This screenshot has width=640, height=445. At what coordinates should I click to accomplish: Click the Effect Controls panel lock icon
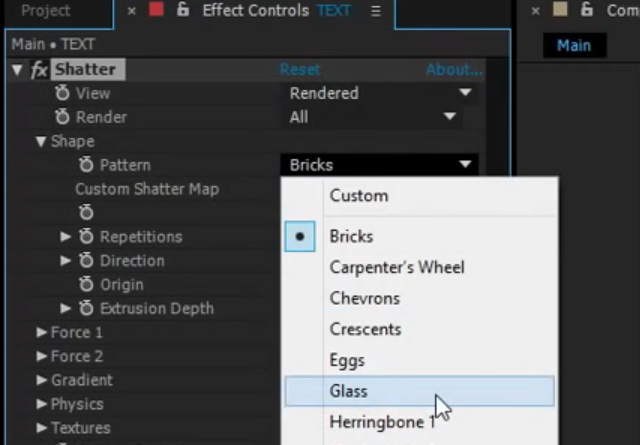tap(183, 10)
